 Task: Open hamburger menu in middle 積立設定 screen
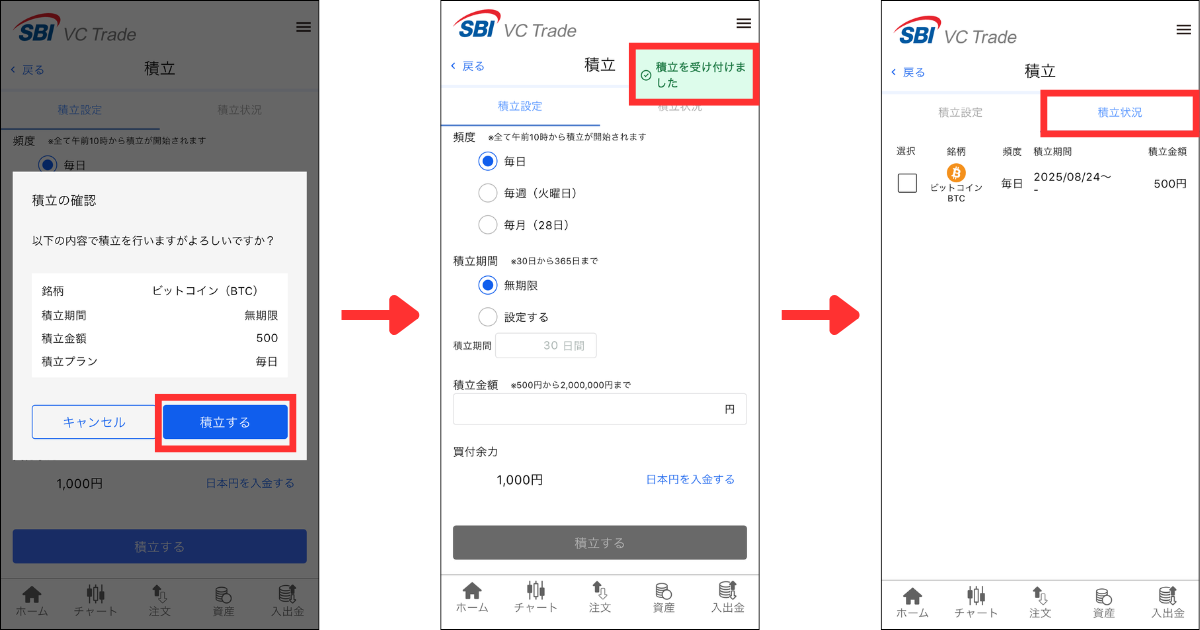(x=743, y=23)
